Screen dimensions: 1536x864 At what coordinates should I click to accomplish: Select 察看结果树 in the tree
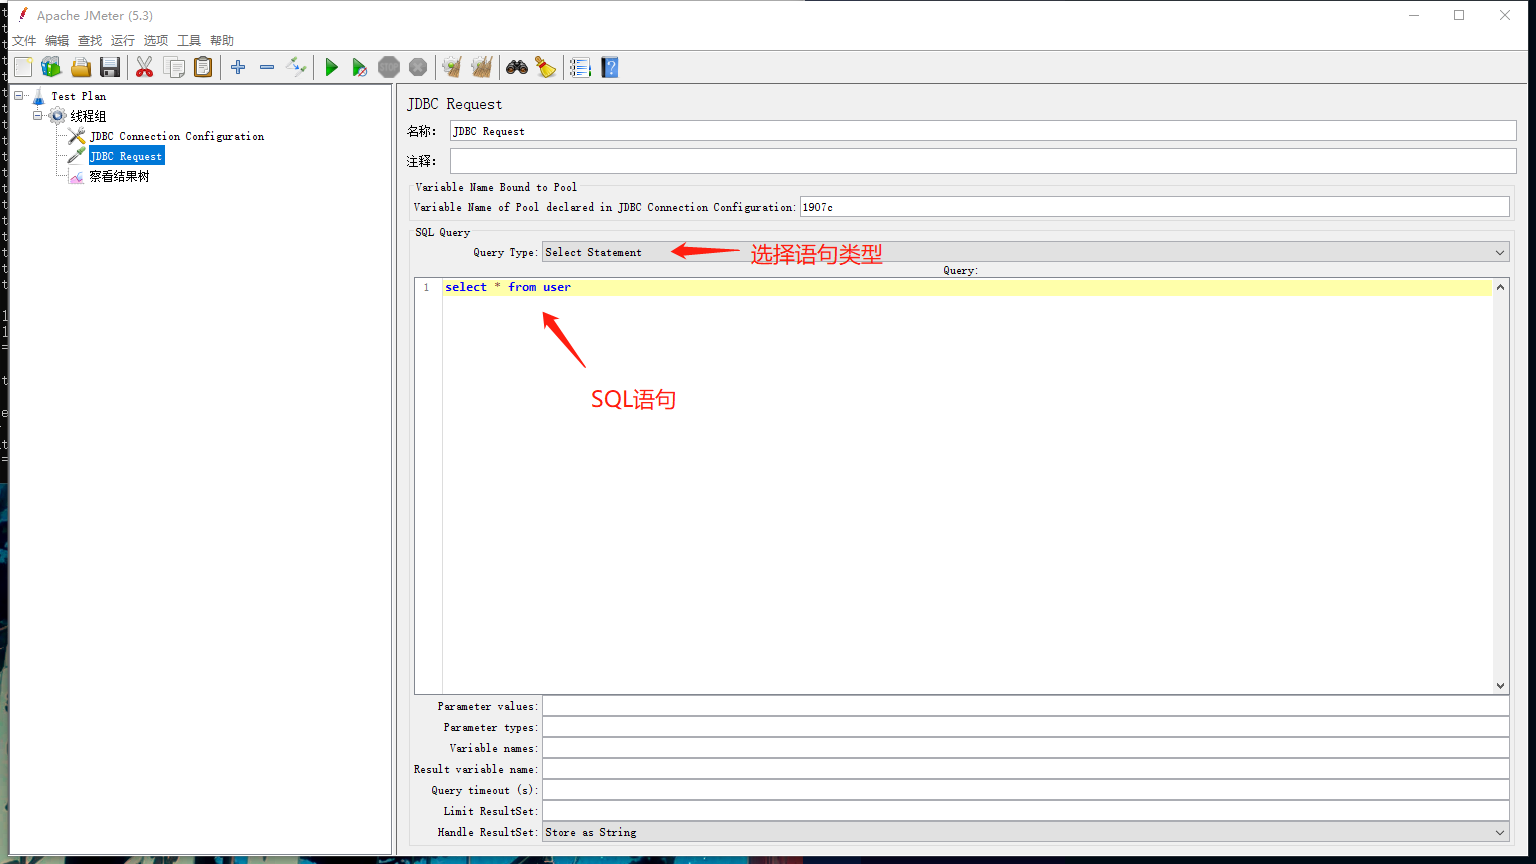pyautogui.click(x=119, y=176)
